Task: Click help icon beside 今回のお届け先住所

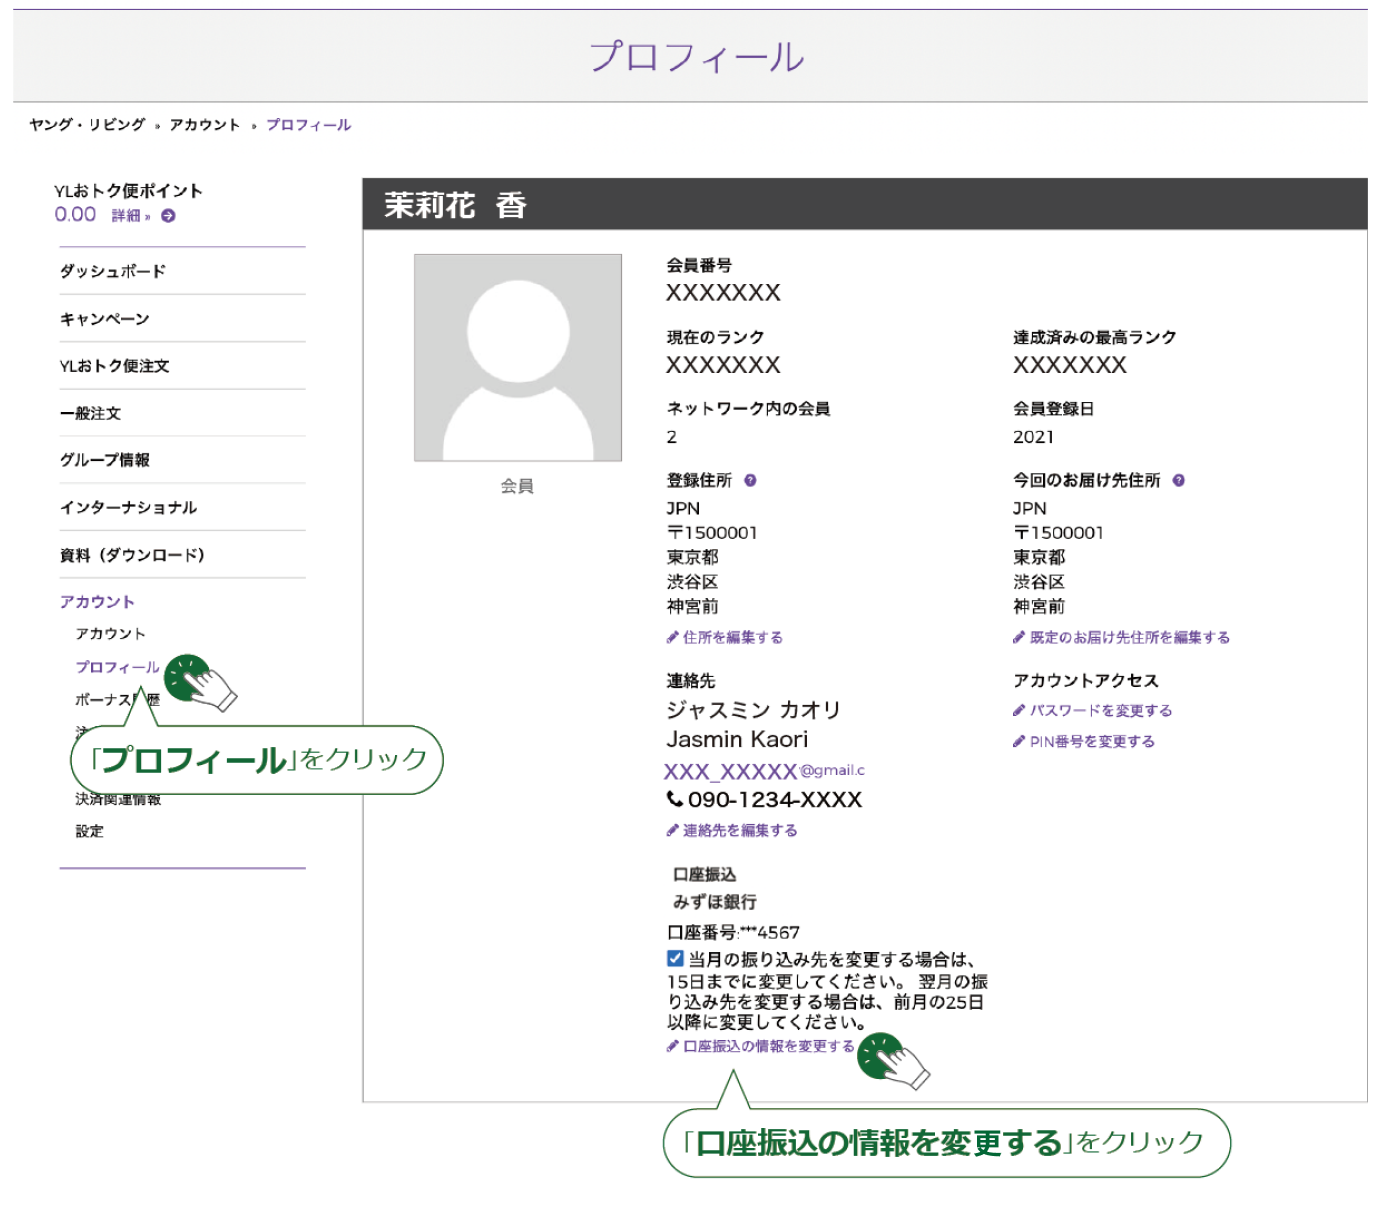Action: point(1178,480)
